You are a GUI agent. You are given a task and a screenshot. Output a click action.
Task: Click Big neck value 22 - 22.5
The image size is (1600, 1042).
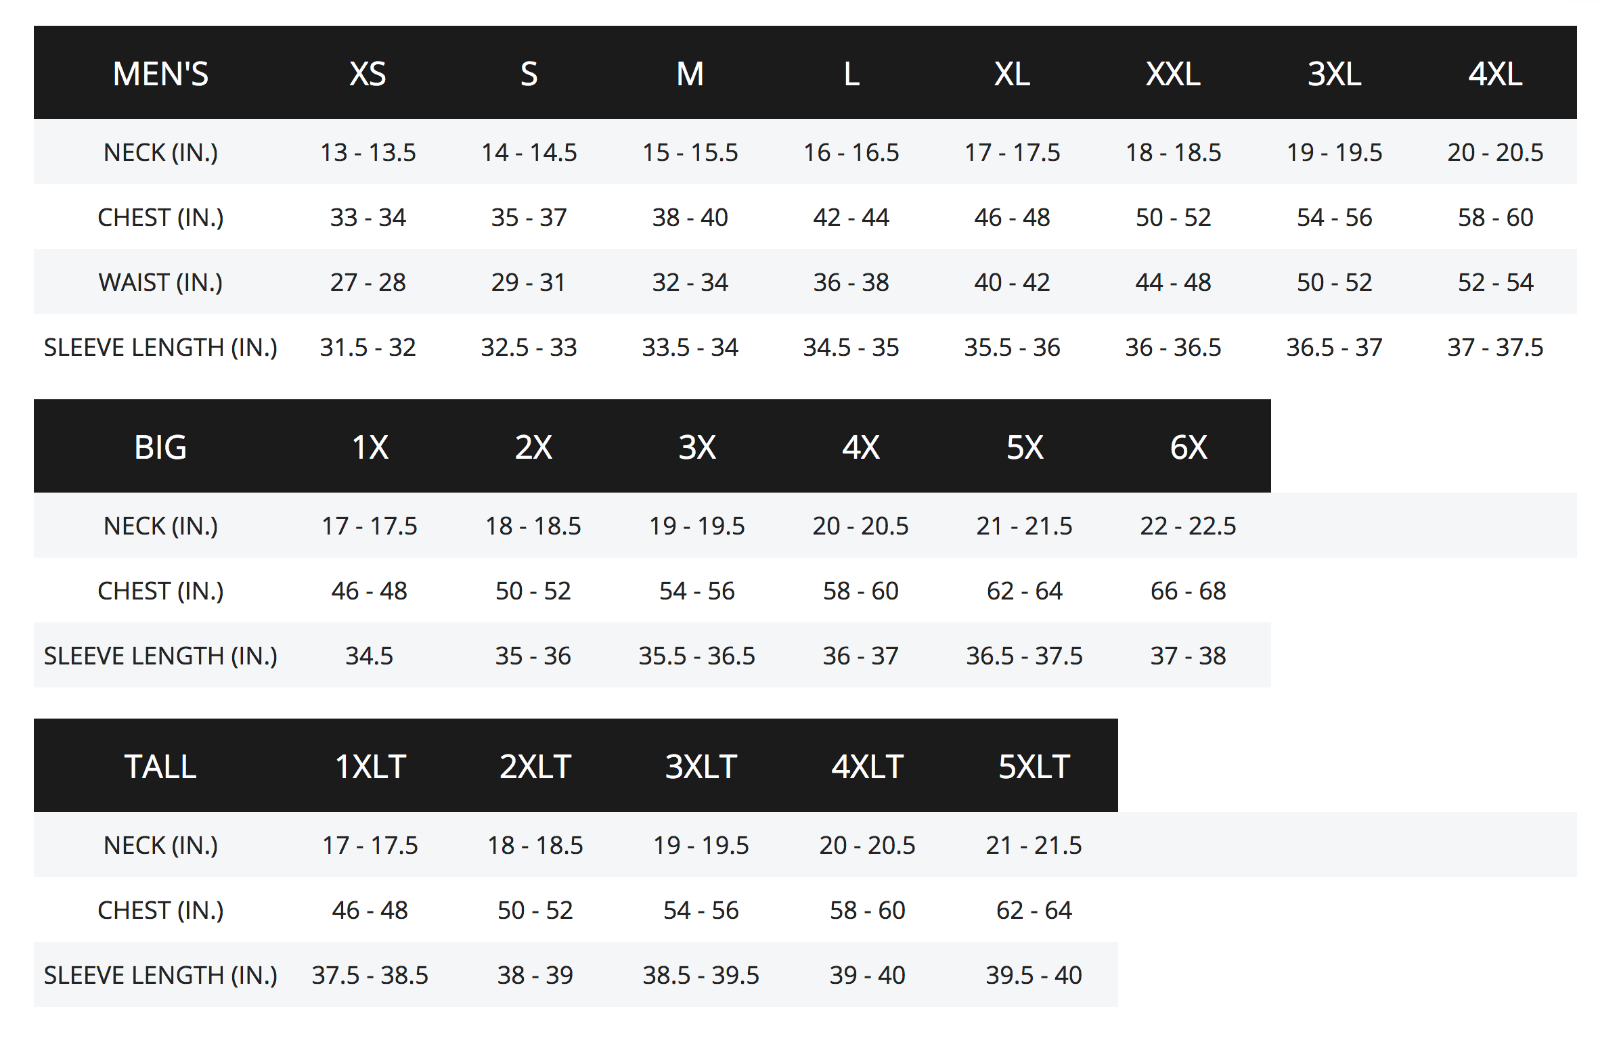coord(1188,526)
